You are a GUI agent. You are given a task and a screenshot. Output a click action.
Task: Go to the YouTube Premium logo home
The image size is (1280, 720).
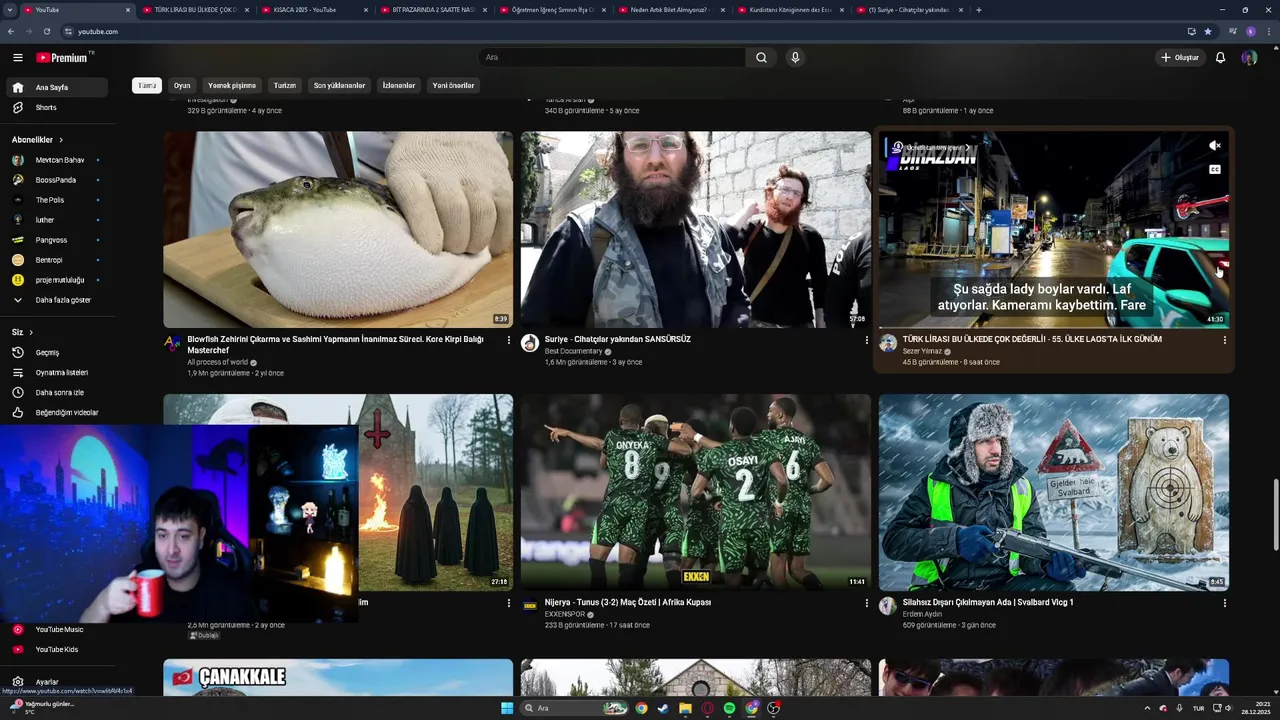coord(63,58)
